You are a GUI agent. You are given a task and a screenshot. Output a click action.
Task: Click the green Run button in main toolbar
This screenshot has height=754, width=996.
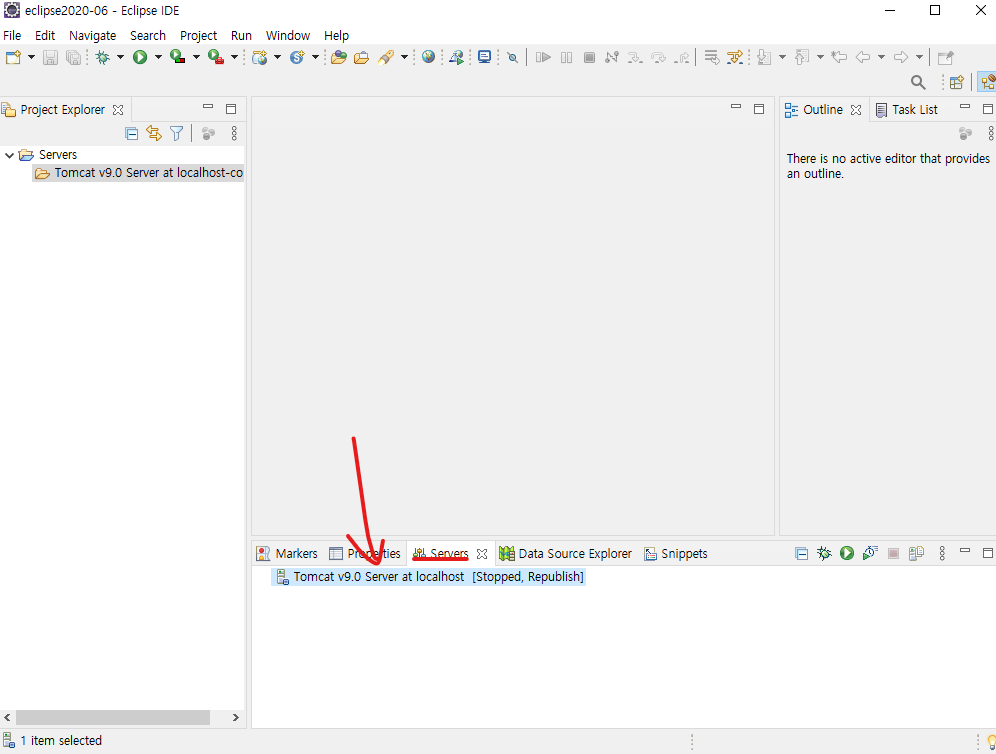140,57
